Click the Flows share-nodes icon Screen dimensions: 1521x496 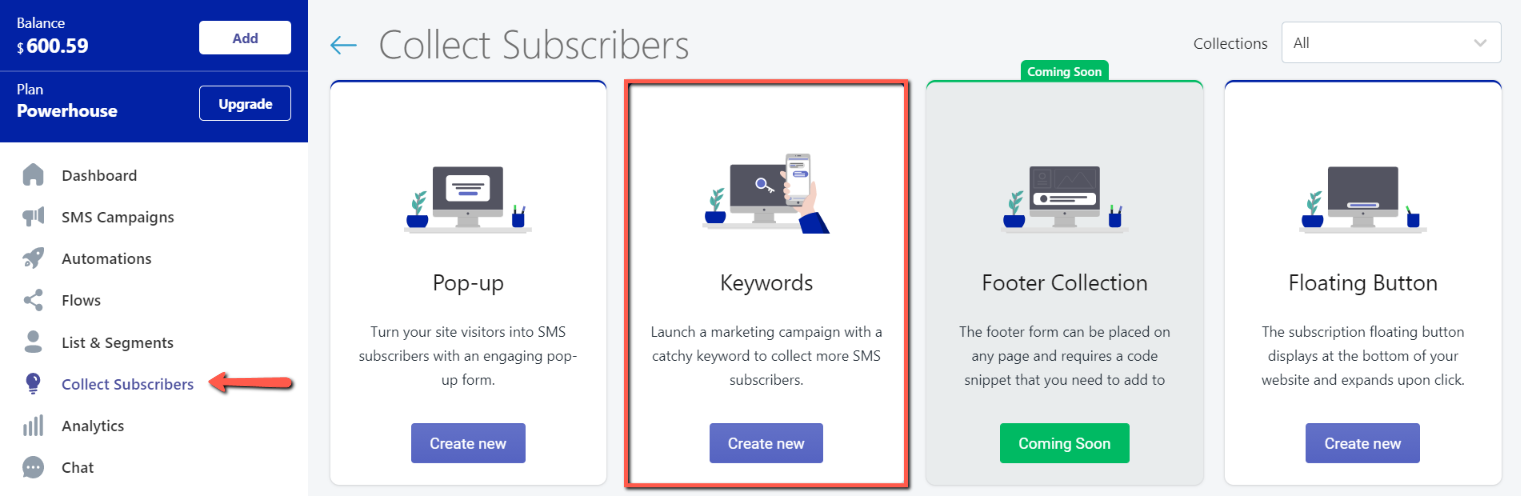click(33, 300)
